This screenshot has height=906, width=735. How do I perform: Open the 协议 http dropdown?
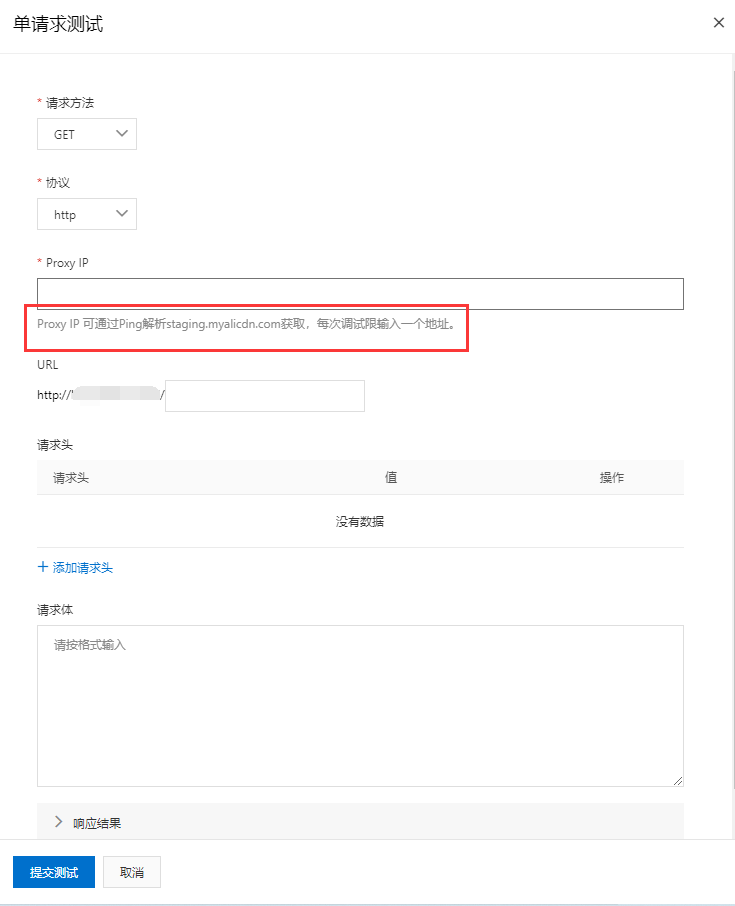[87, 214]
